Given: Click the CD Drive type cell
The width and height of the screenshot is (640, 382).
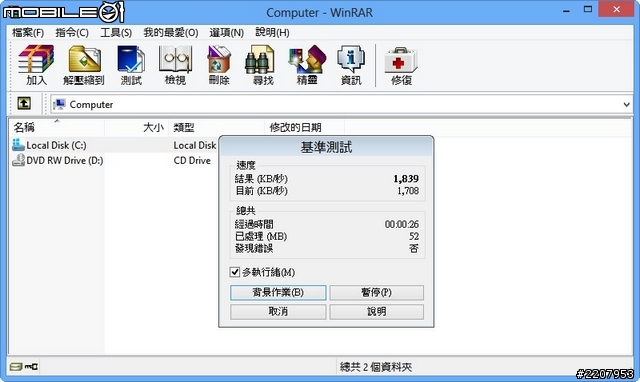Looking at the screenshot, I should click(192, 160).
